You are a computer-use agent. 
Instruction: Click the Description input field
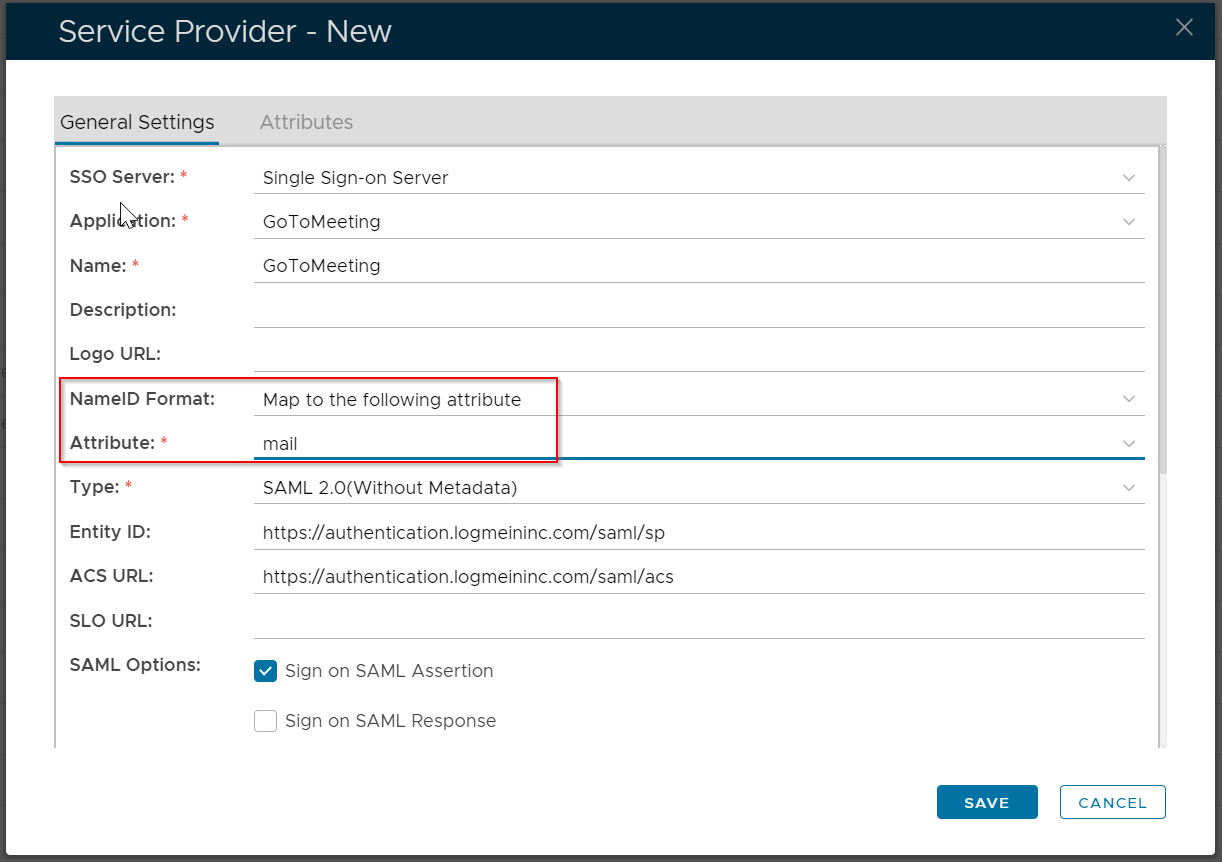[698, 310]
